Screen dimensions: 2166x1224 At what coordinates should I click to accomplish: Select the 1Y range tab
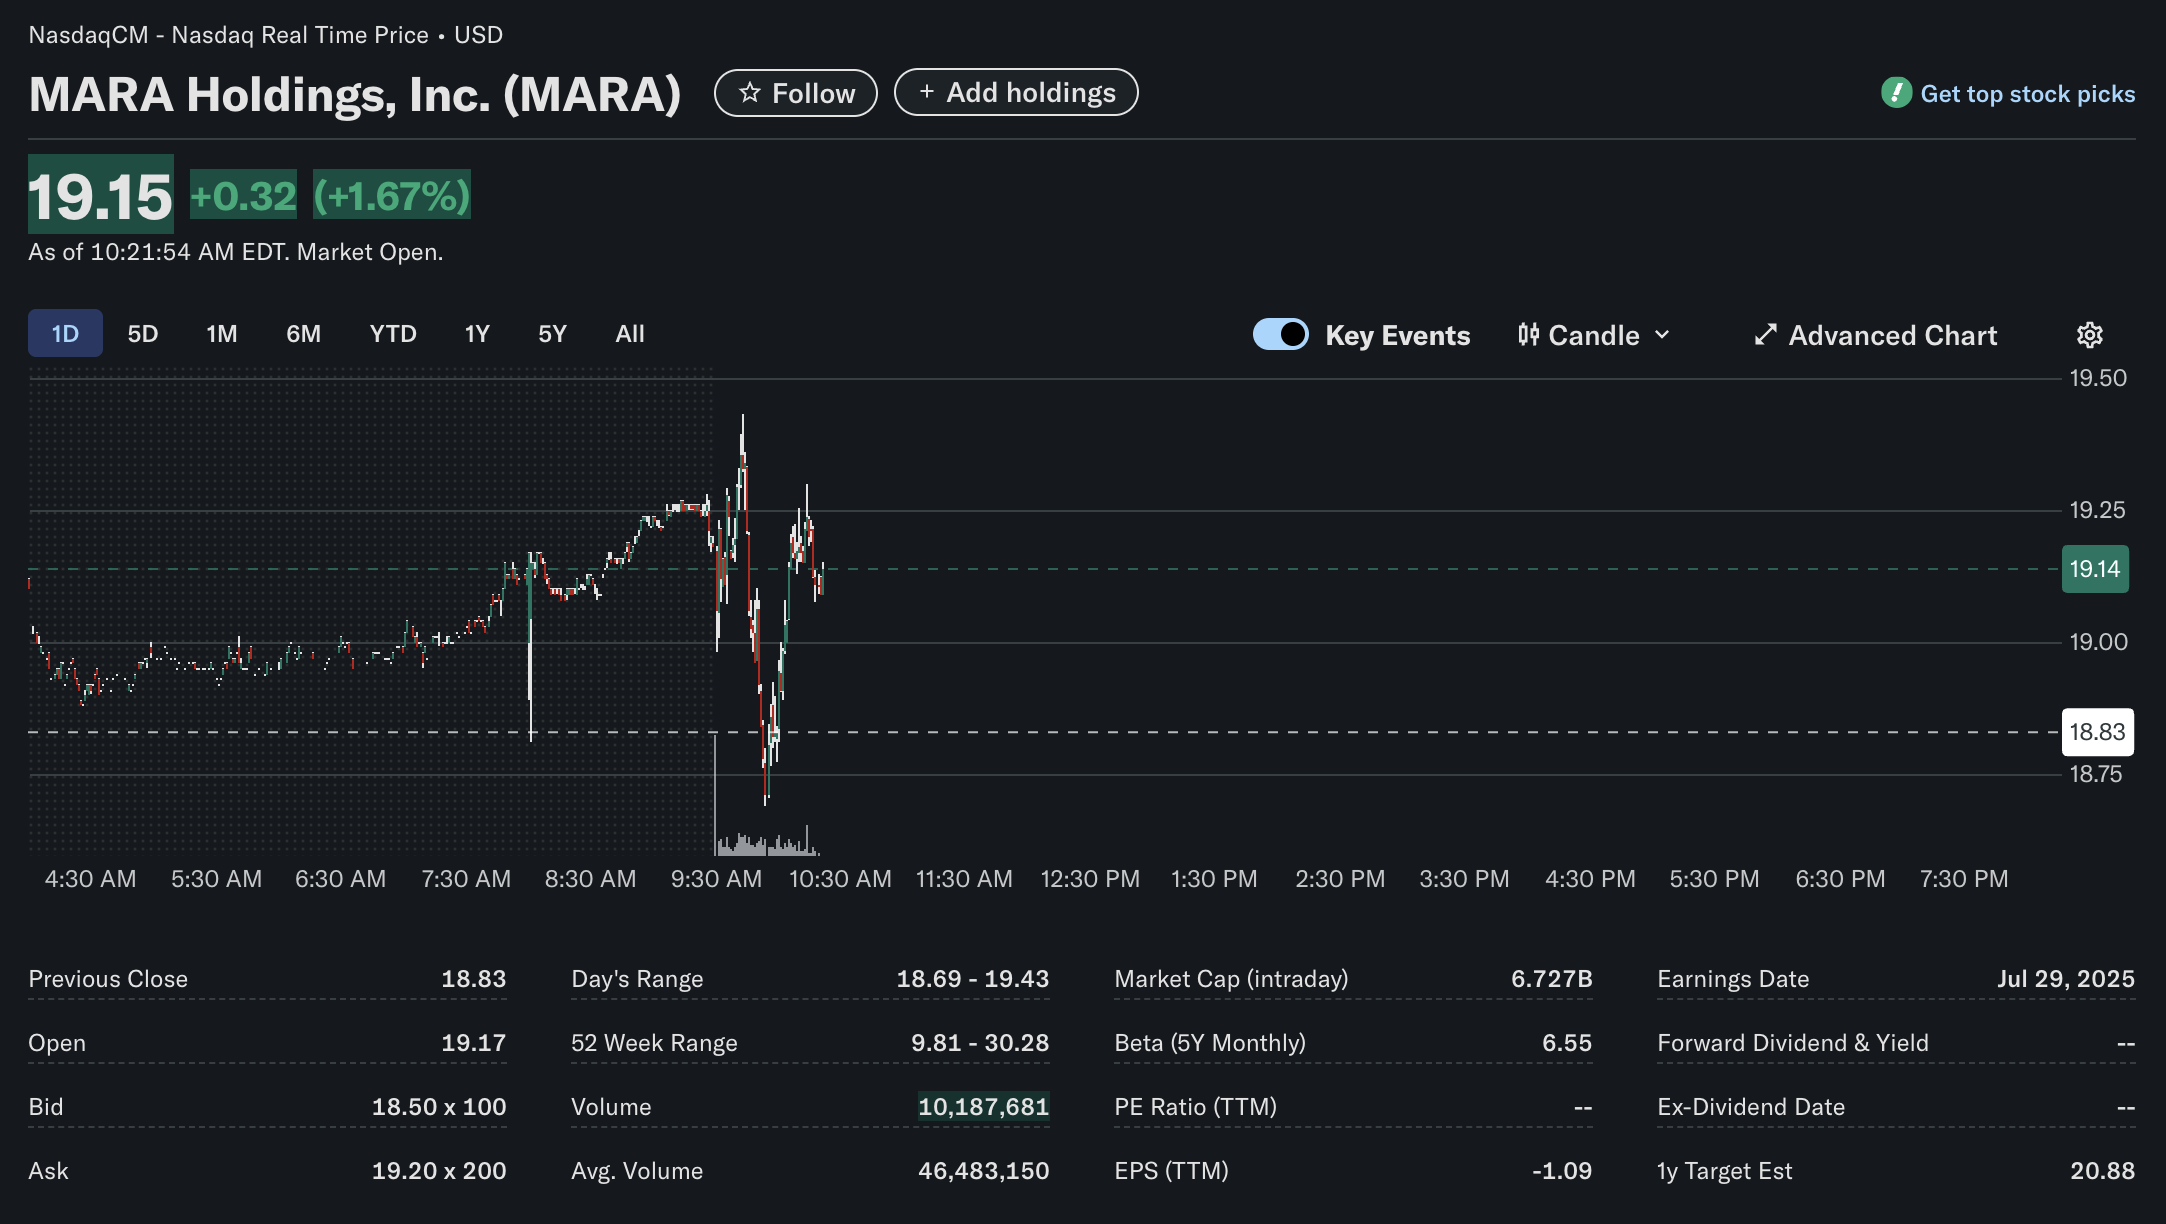[477, 334]
